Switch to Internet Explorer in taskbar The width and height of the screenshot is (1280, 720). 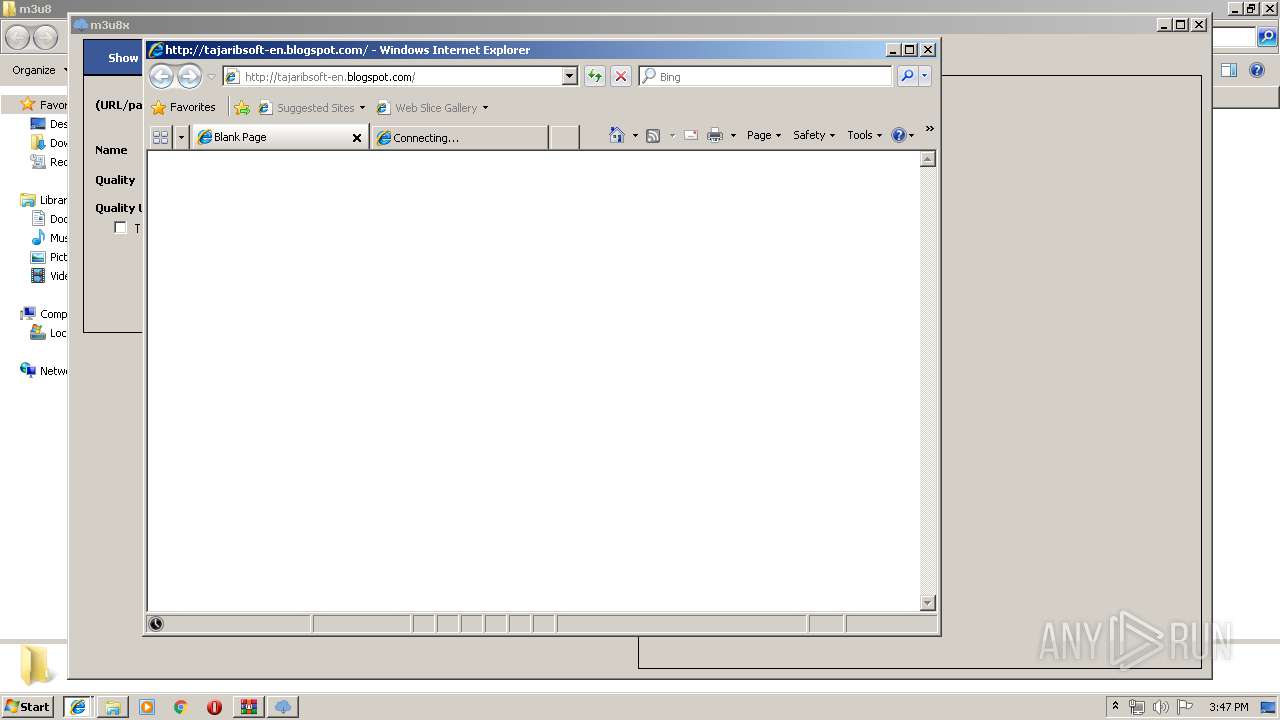tap(78, 706)
